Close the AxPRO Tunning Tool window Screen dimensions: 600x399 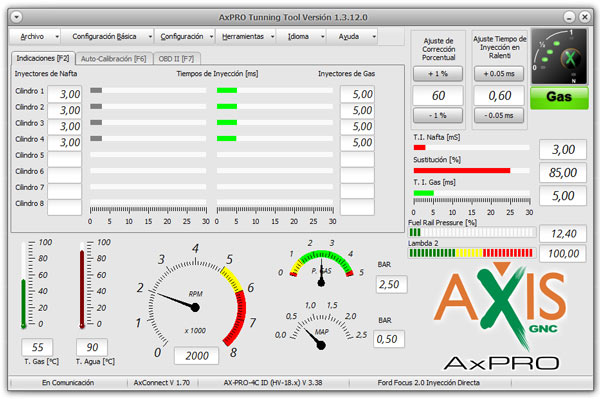tap(584, 17)
